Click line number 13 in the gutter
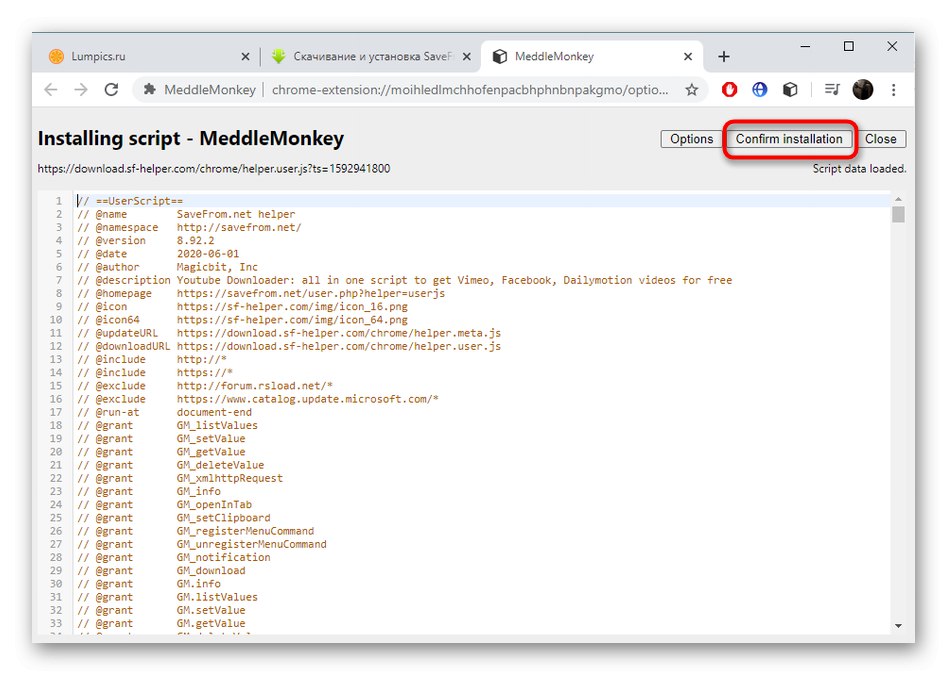This screenshot has width=947, height=675. click(56, 359)
